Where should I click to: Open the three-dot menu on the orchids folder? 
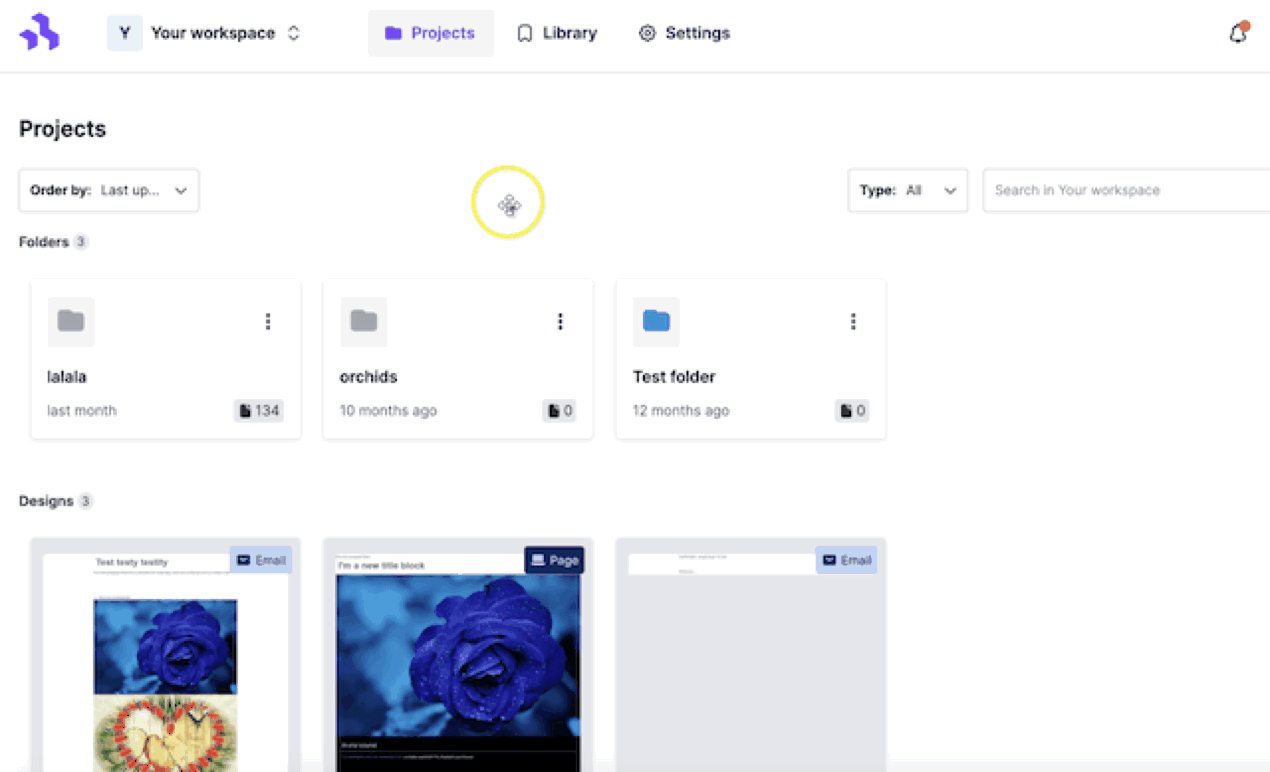[560, 321]
